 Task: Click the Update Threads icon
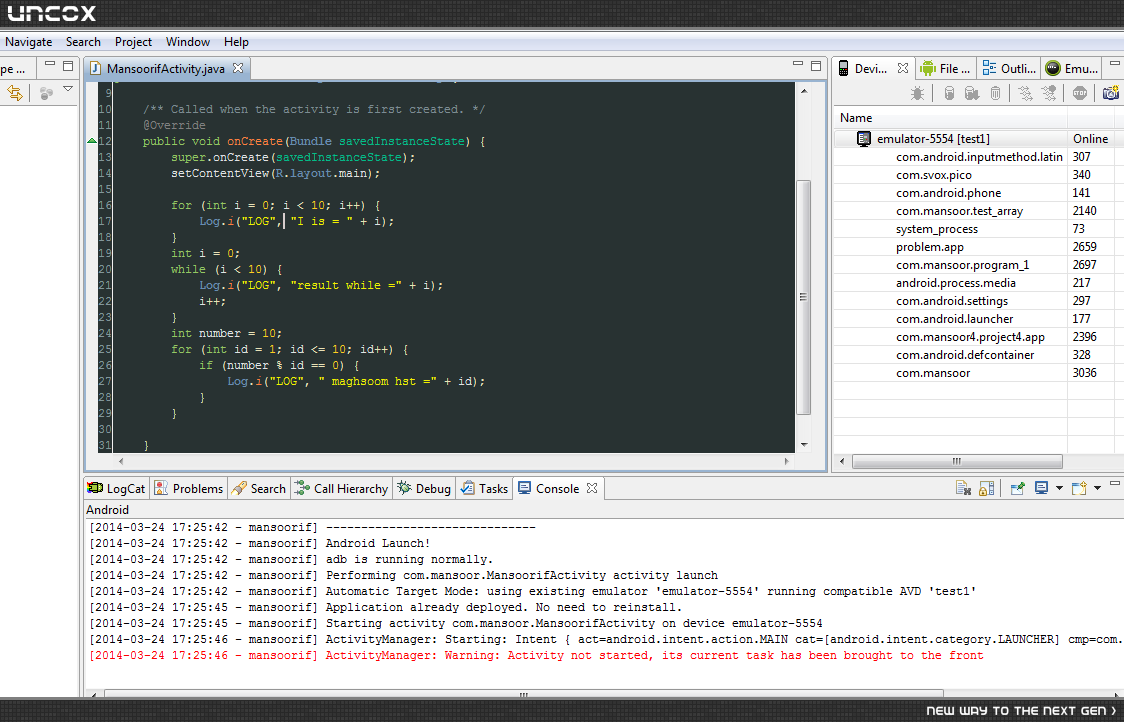1026,93
